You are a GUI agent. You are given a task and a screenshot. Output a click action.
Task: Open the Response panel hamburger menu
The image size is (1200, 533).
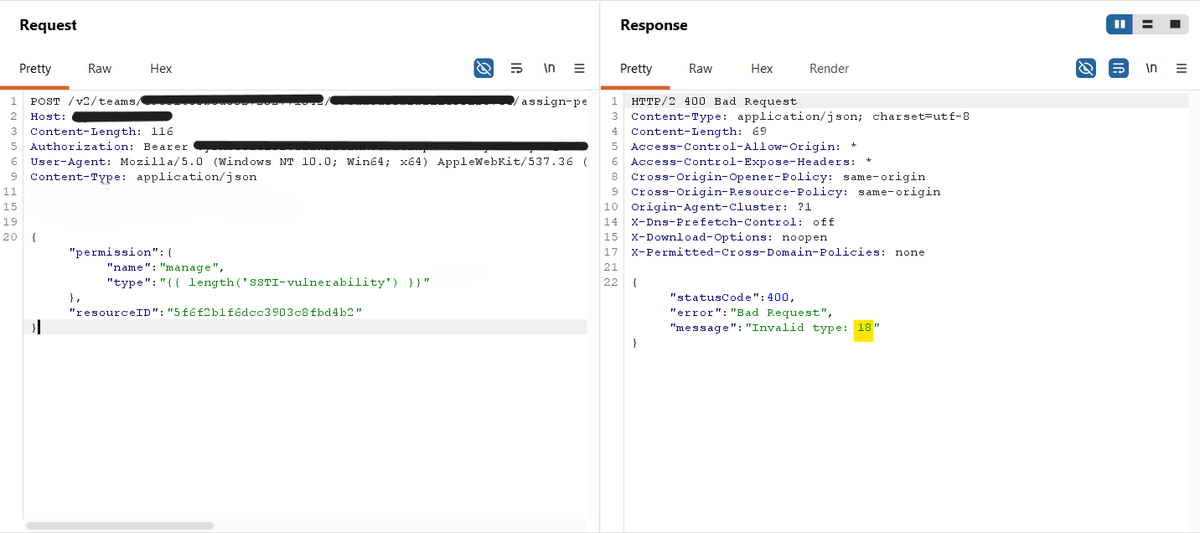point(1181,68)
